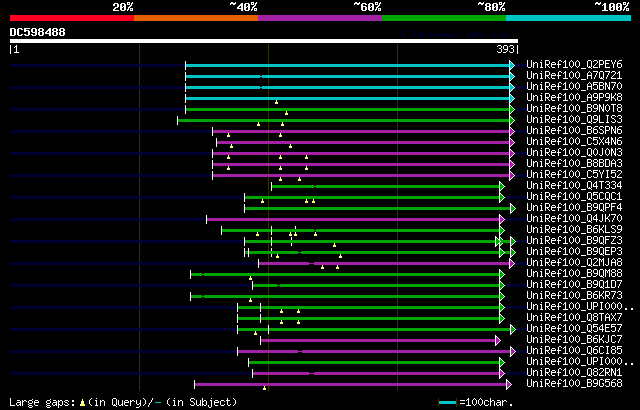Click the cyan arrowhead ending the Q2PEY6 alignment

[512, 65]
